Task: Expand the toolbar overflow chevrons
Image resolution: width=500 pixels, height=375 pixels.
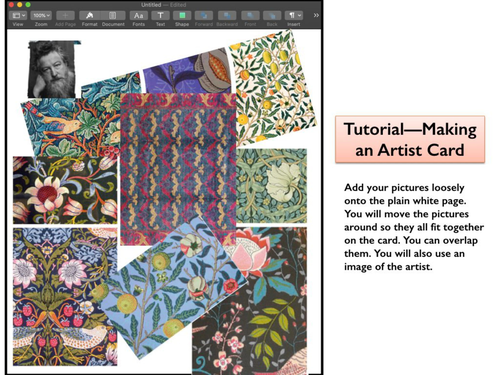Action: pyautogui.click(x=316, y=15)
